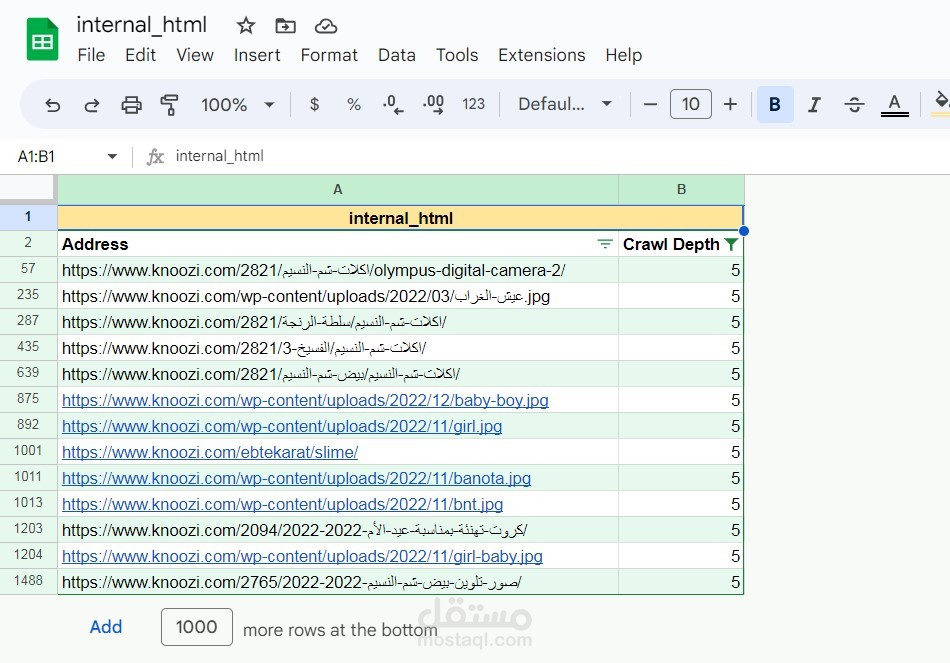Select the merged internal_html title cell

(x=400, y=218)
